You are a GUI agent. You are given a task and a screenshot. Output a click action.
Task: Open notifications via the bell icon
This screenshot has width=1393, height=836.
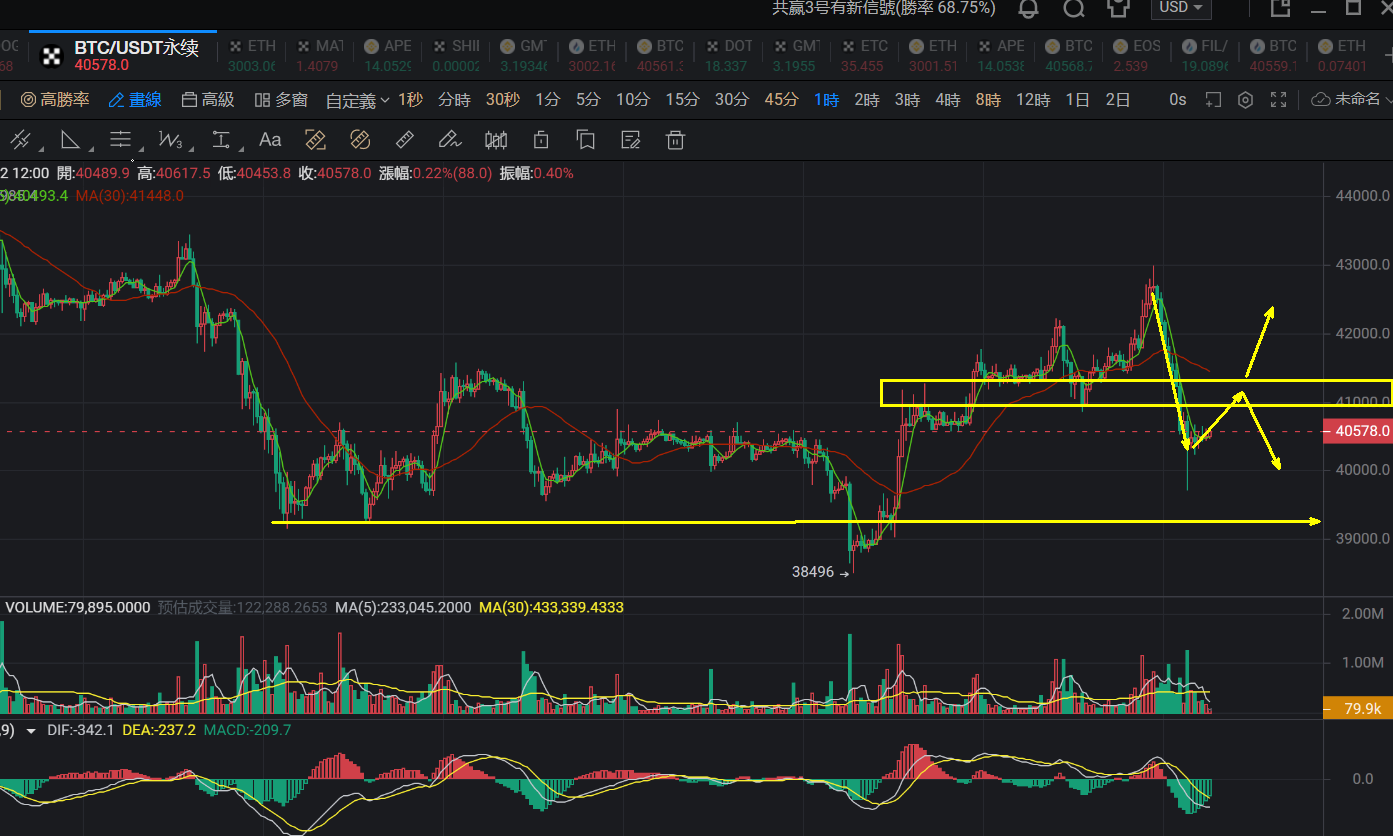pos(1028,8)
